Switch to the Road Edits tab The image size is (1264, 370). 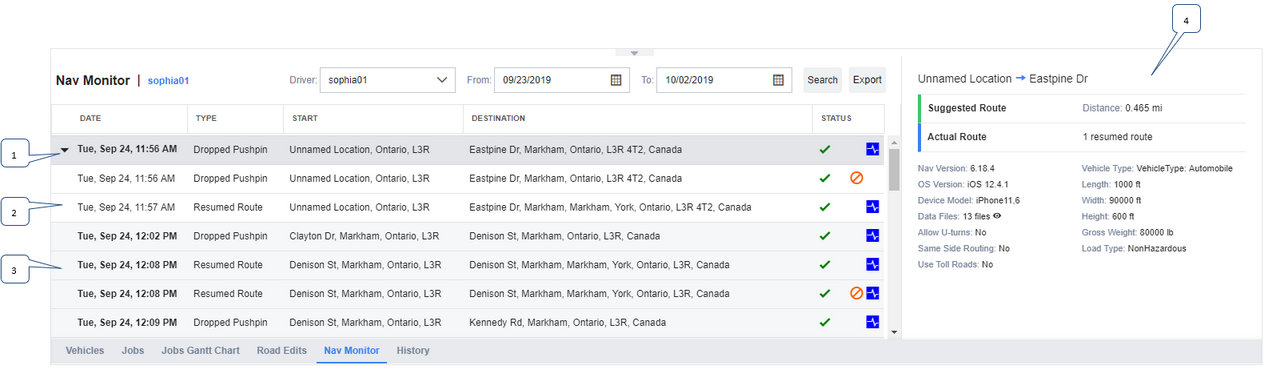point(281,351)
